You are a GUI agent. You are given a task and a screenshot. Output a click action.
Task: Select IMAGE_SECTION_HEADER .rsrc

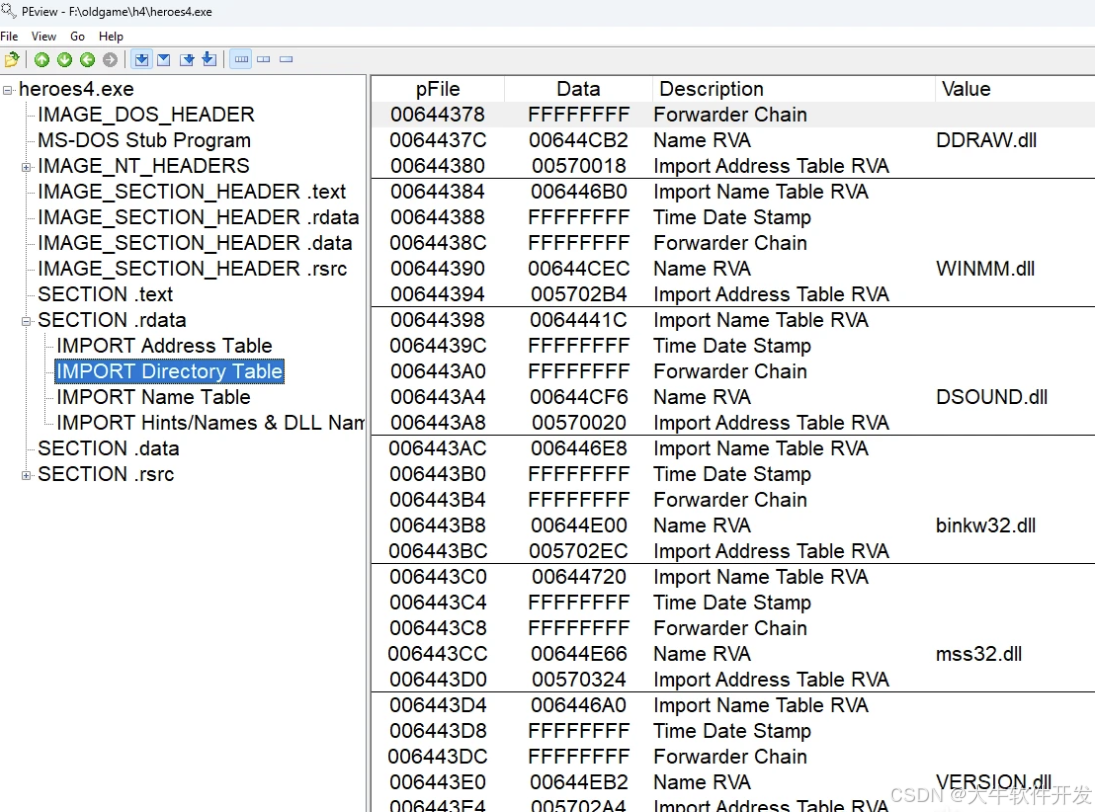[x=192, y=268]
